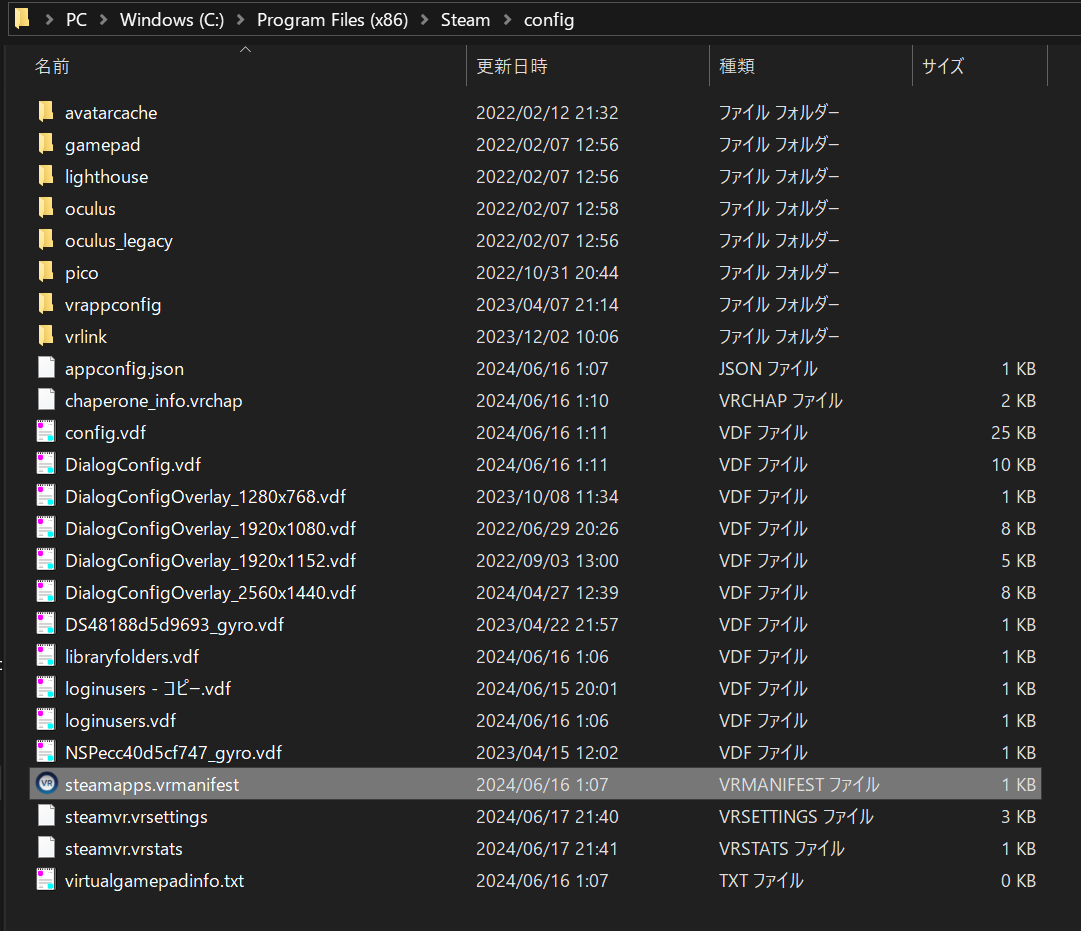1081x931 pixels.
Task: Click the config breadcrumb segment
Action: click(x=549, y=20)
